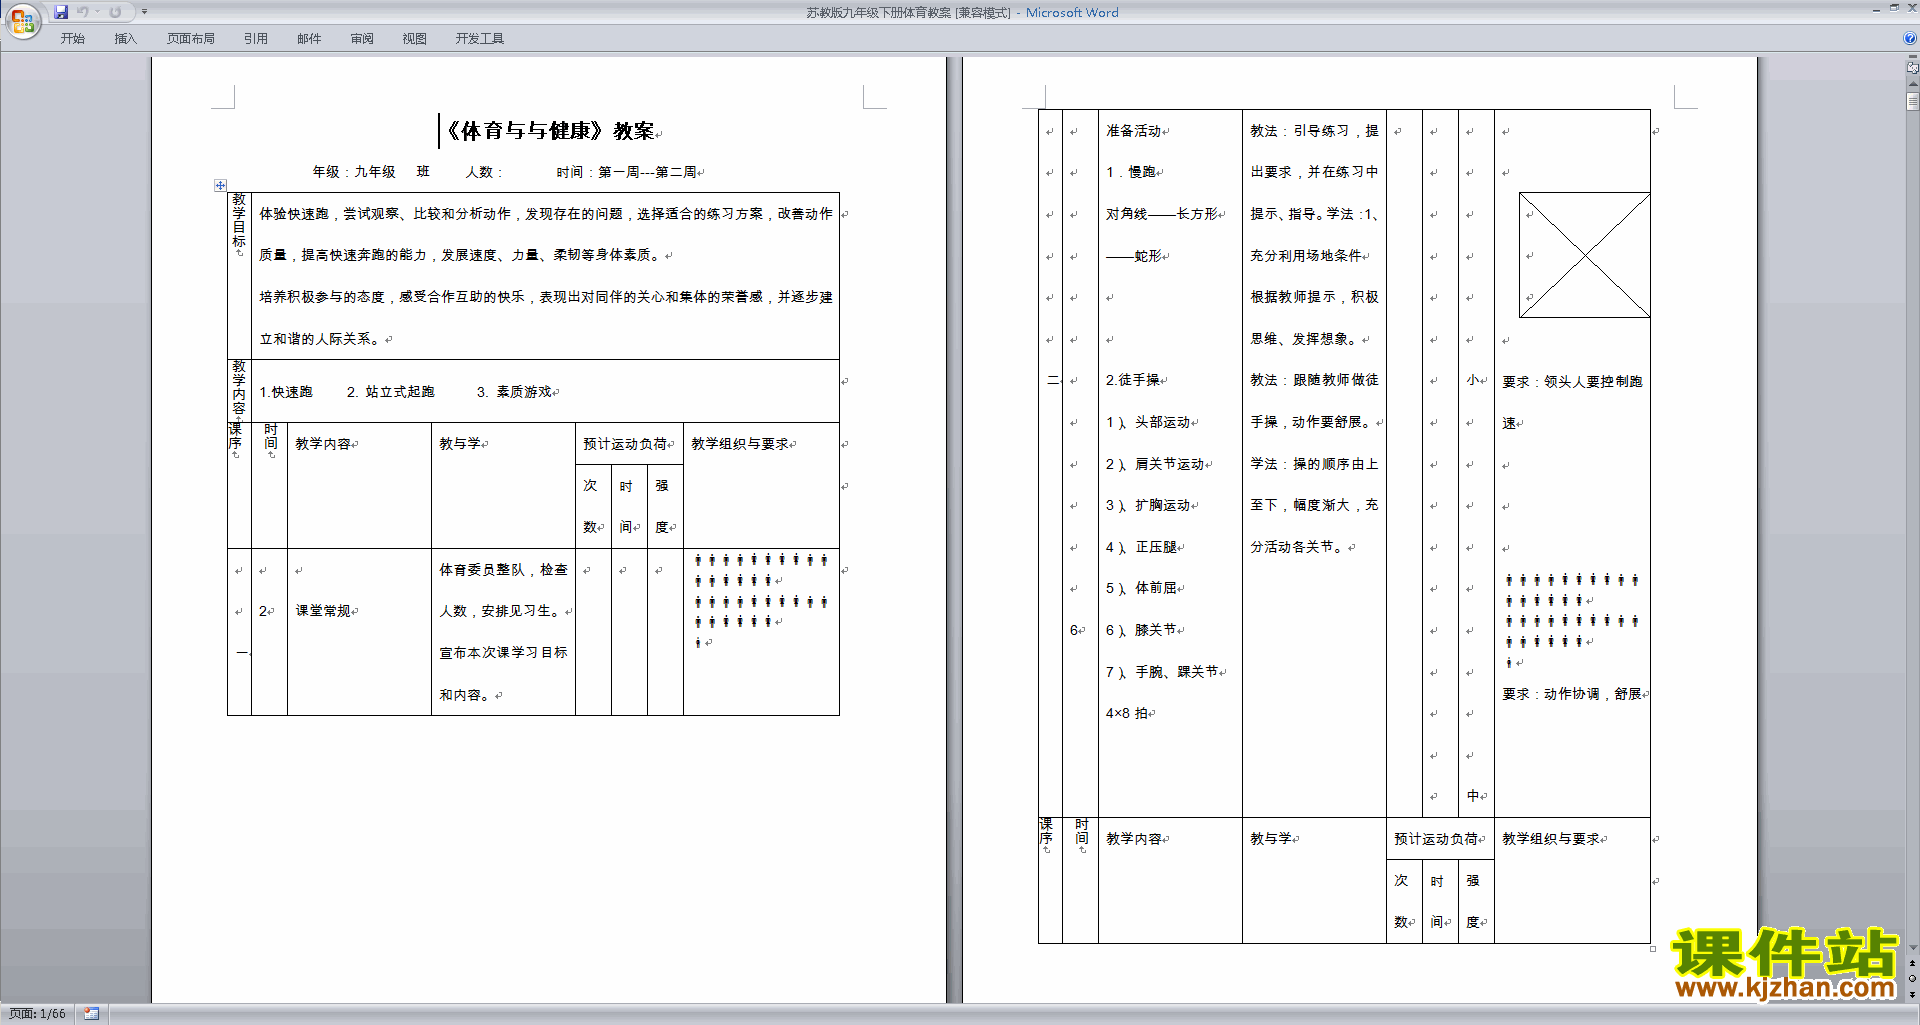The height and width of the screenshot is (1025, 1920).
Task: Open the 开始 ribbon tab
Action: click(x=72, y=39)
